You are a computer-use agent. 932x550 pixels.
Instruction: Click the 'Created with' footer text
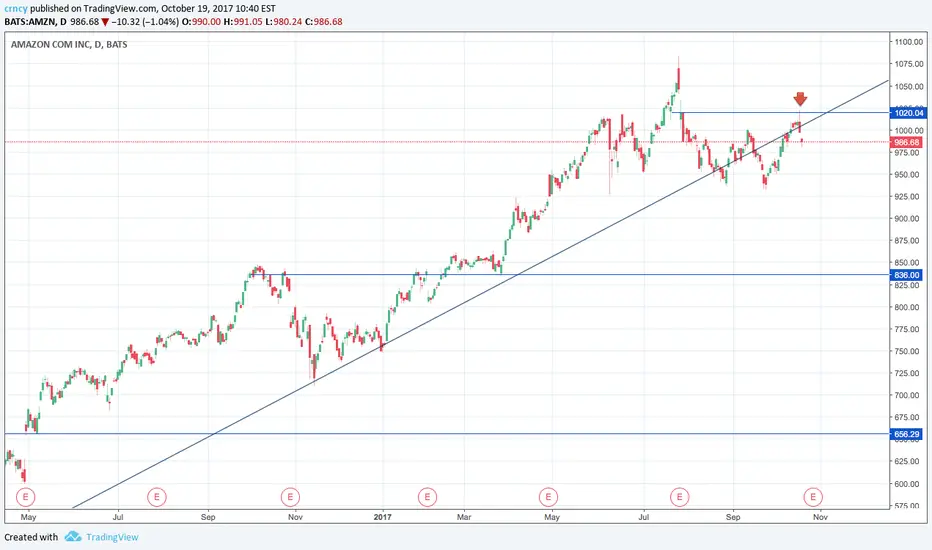point(31,537)
